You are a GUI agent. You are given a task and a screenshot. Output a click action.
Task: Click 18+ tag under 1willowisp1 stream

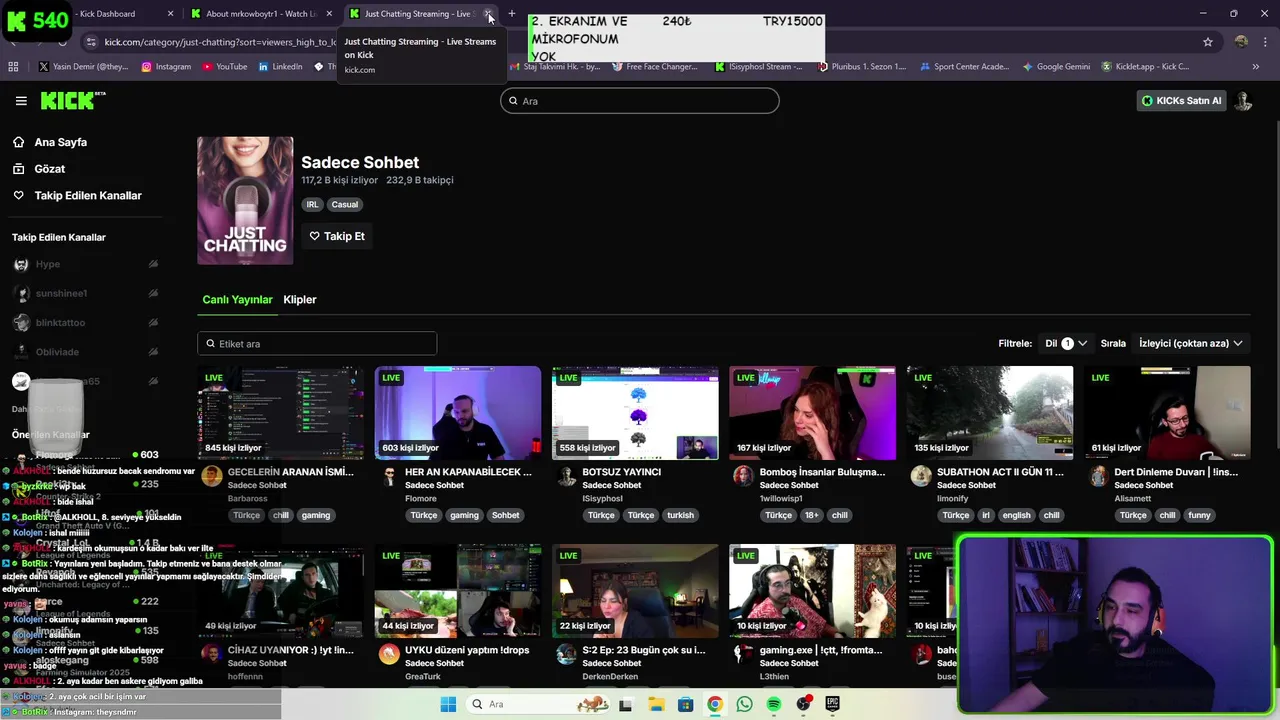click(812, 515)
